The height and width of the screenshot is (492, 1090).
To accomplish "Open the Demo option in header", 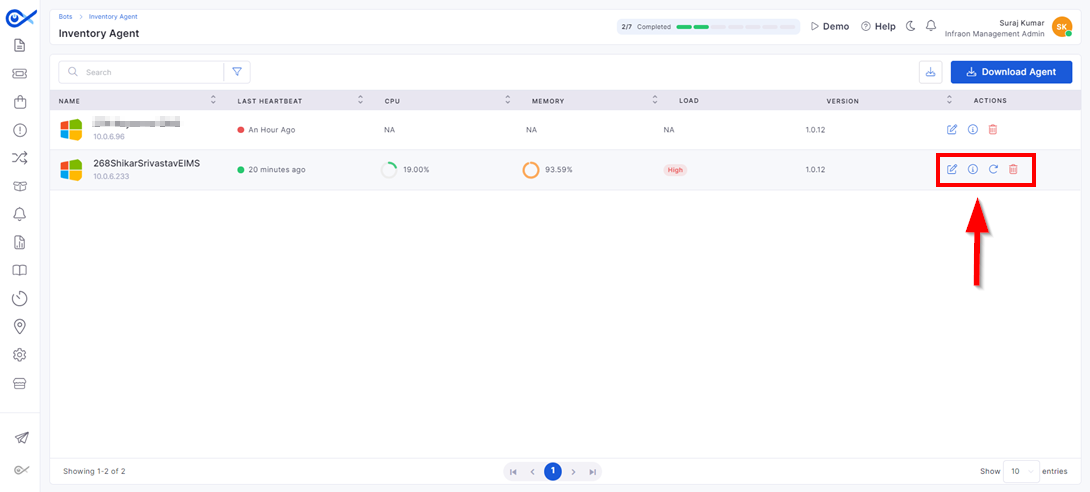I will point(830,26).
